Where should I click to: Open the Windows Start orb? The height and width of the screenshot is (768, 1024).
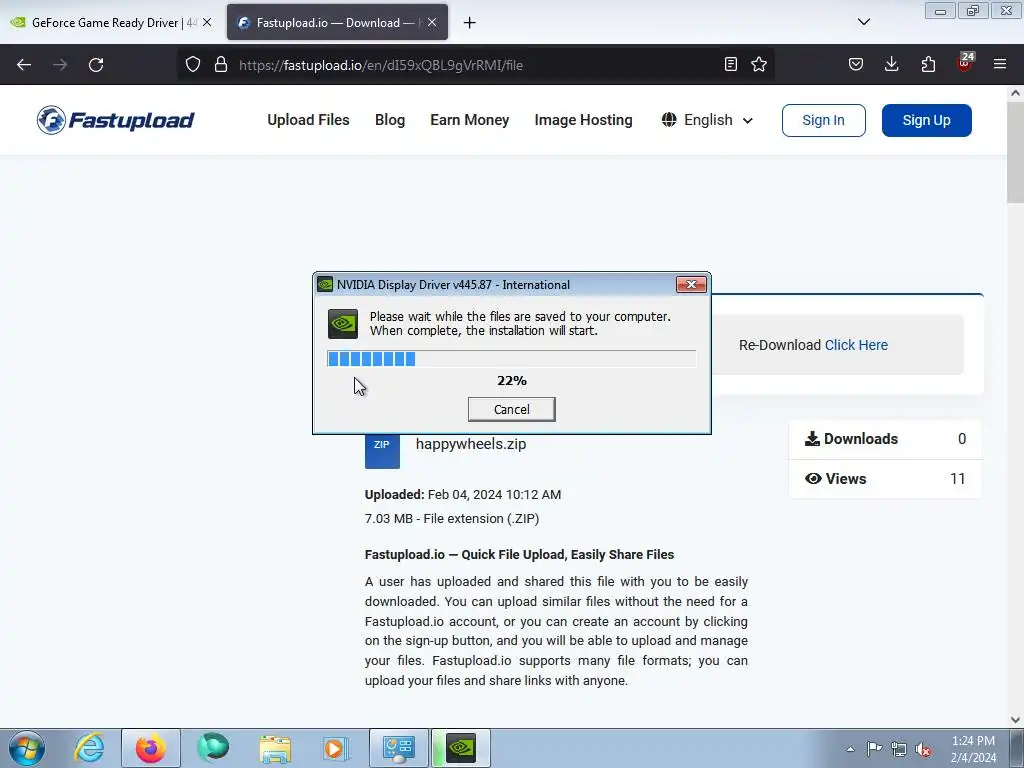27,748
